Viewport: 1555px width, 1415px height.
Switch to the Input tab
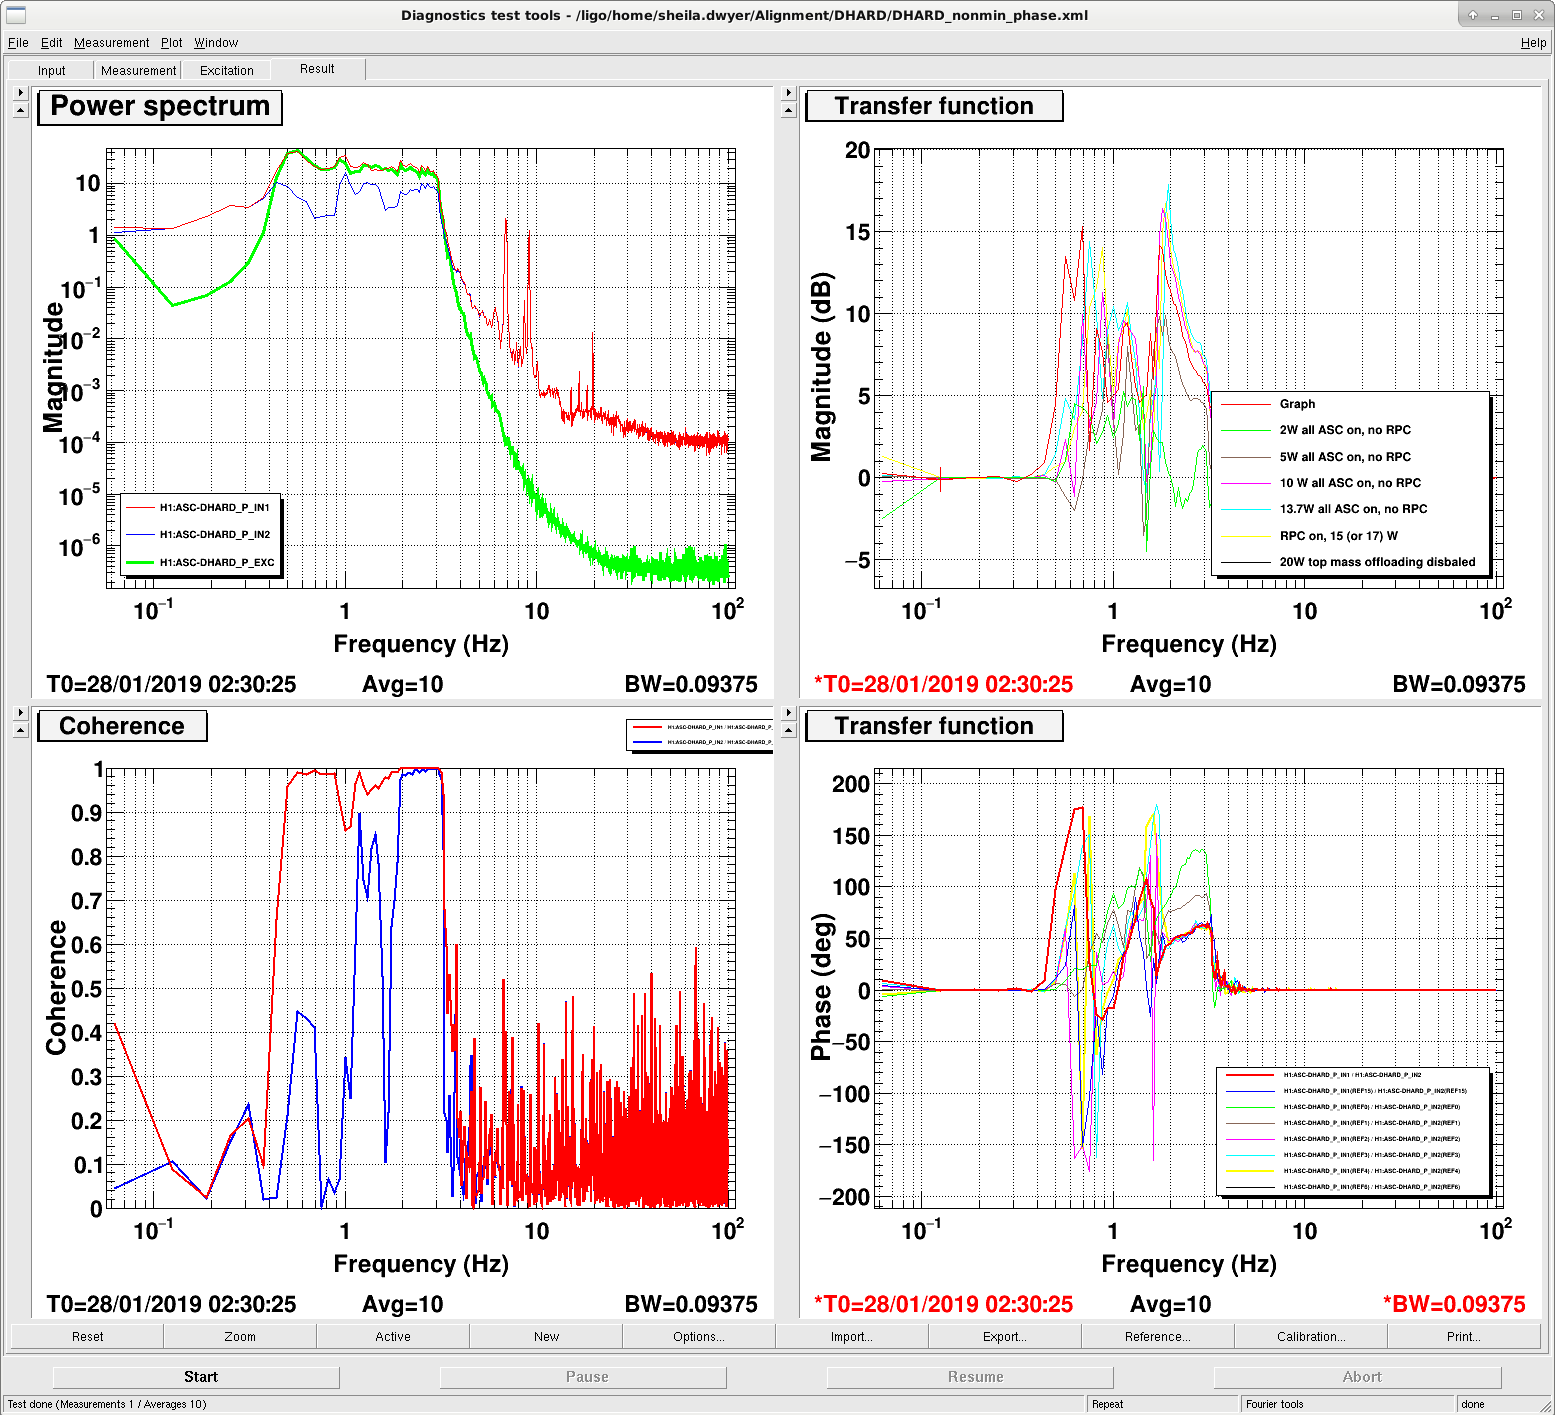52,70
